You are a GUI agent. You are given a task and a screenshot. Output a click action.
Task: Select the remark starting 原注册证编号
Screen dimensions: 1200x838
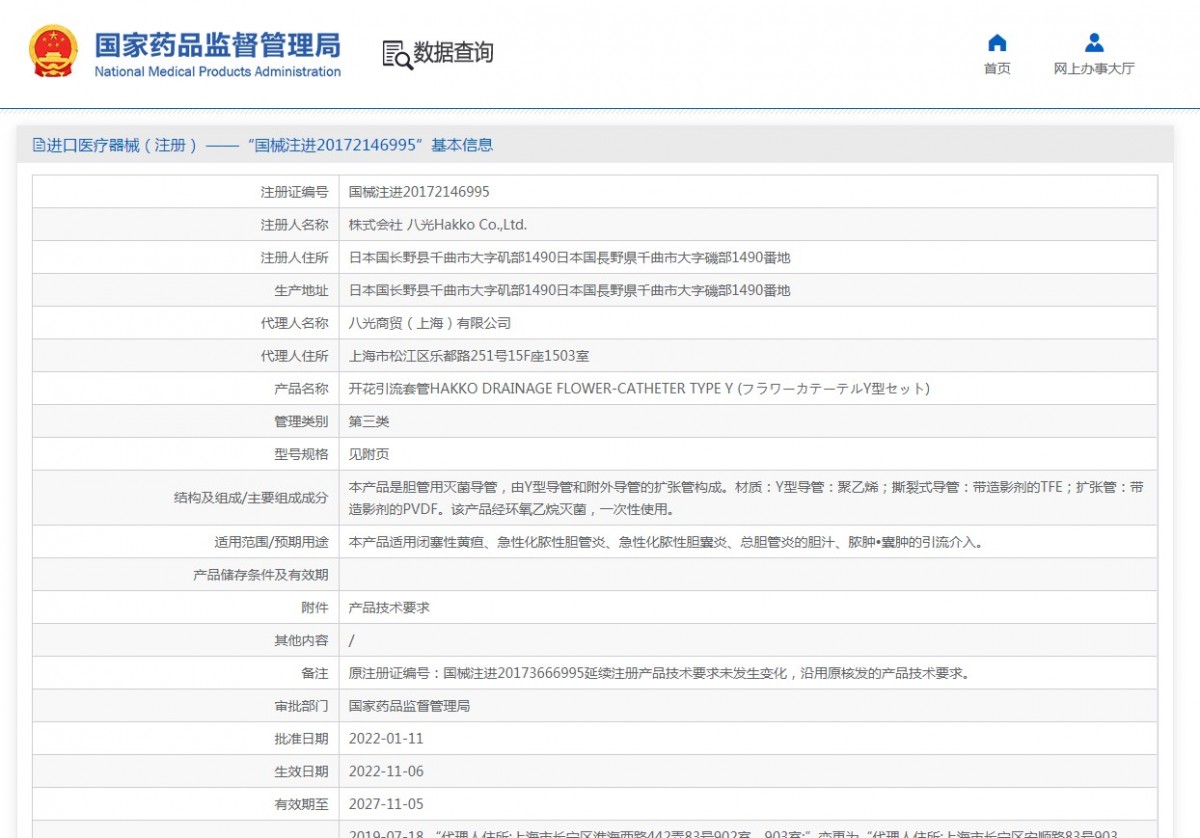click(659, 674)
